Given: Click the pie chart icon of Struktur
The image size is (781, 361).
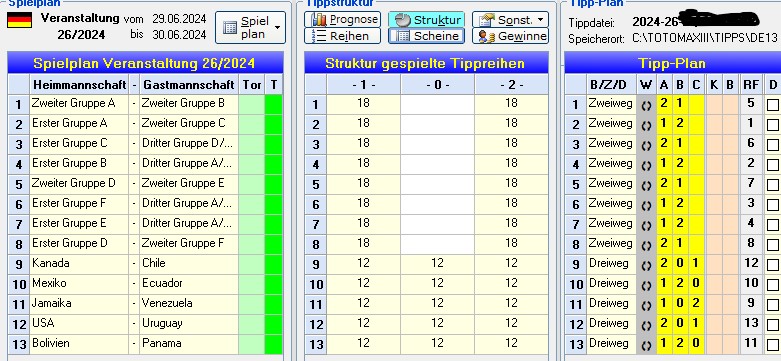Looking at the screenshot, I should click(x=402, y=20).
